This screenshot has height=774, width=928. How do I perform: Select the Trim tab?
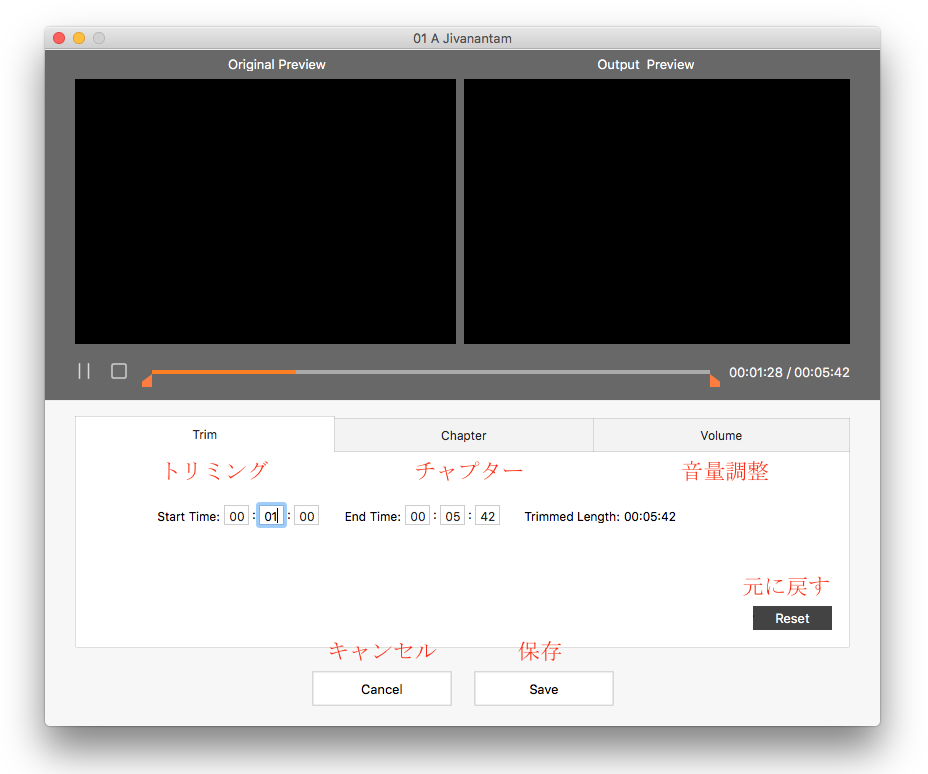point(205,435)
